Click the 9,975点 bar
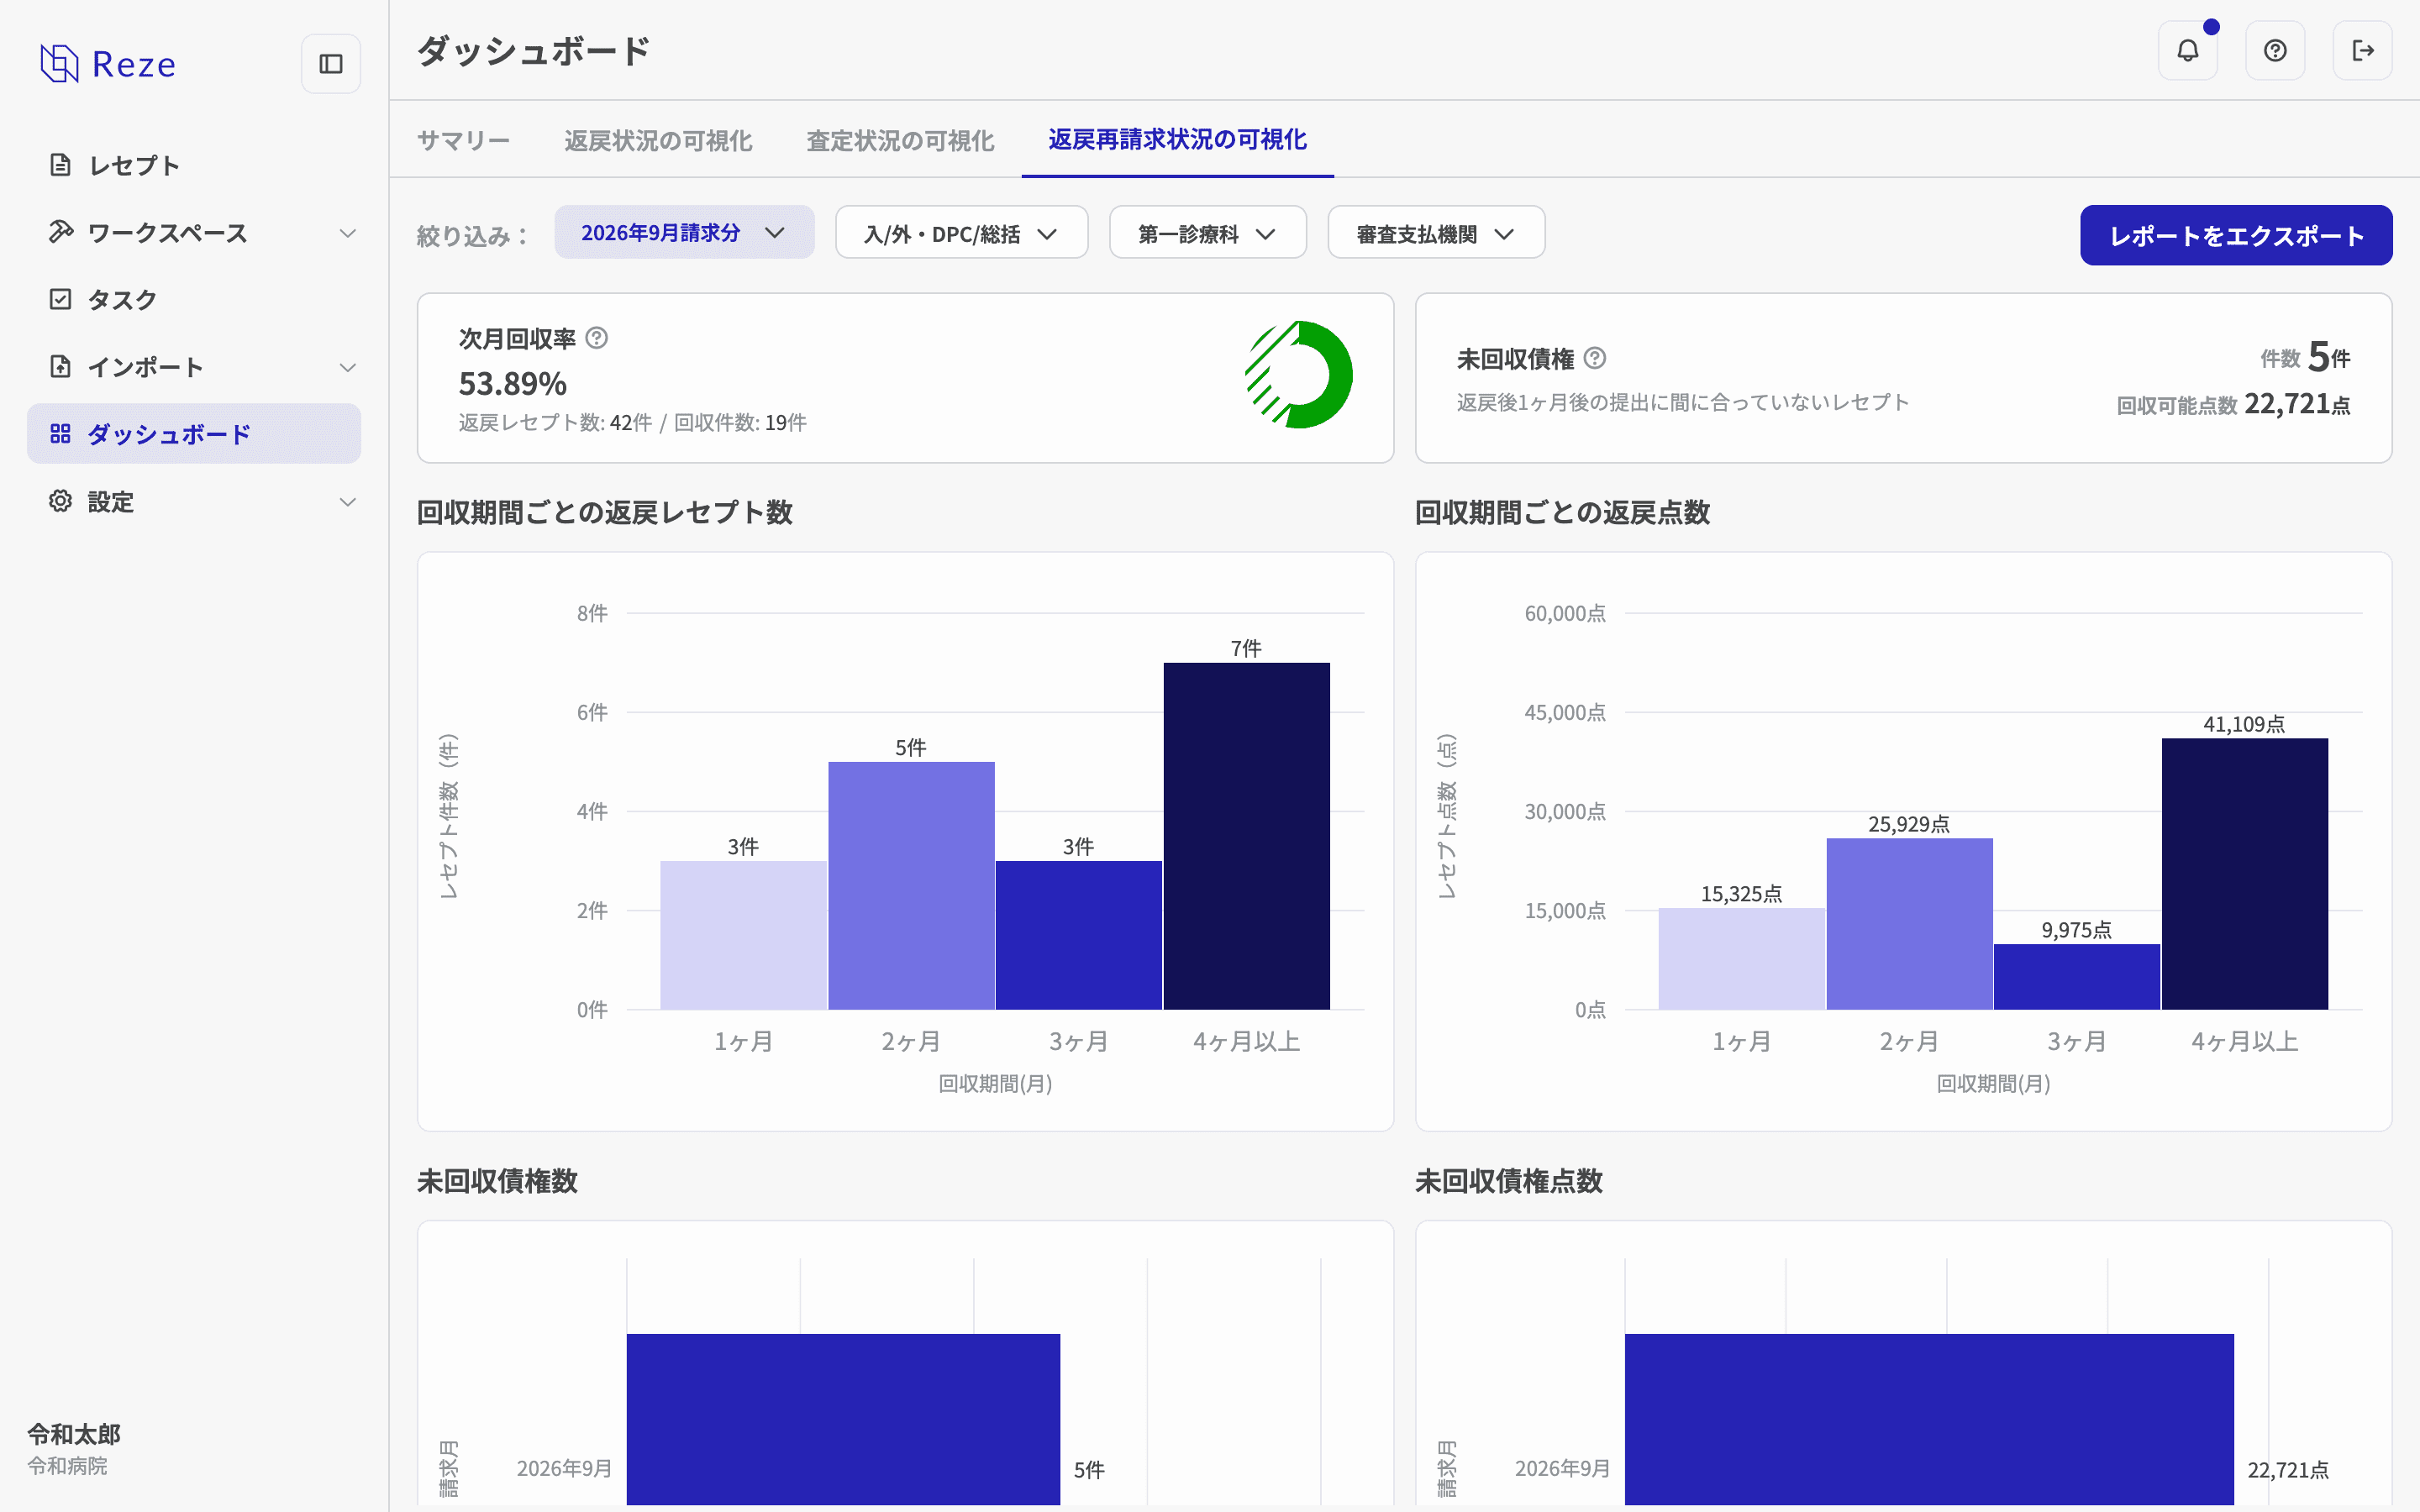The image size is (2420, 1512). point(2077,976)
